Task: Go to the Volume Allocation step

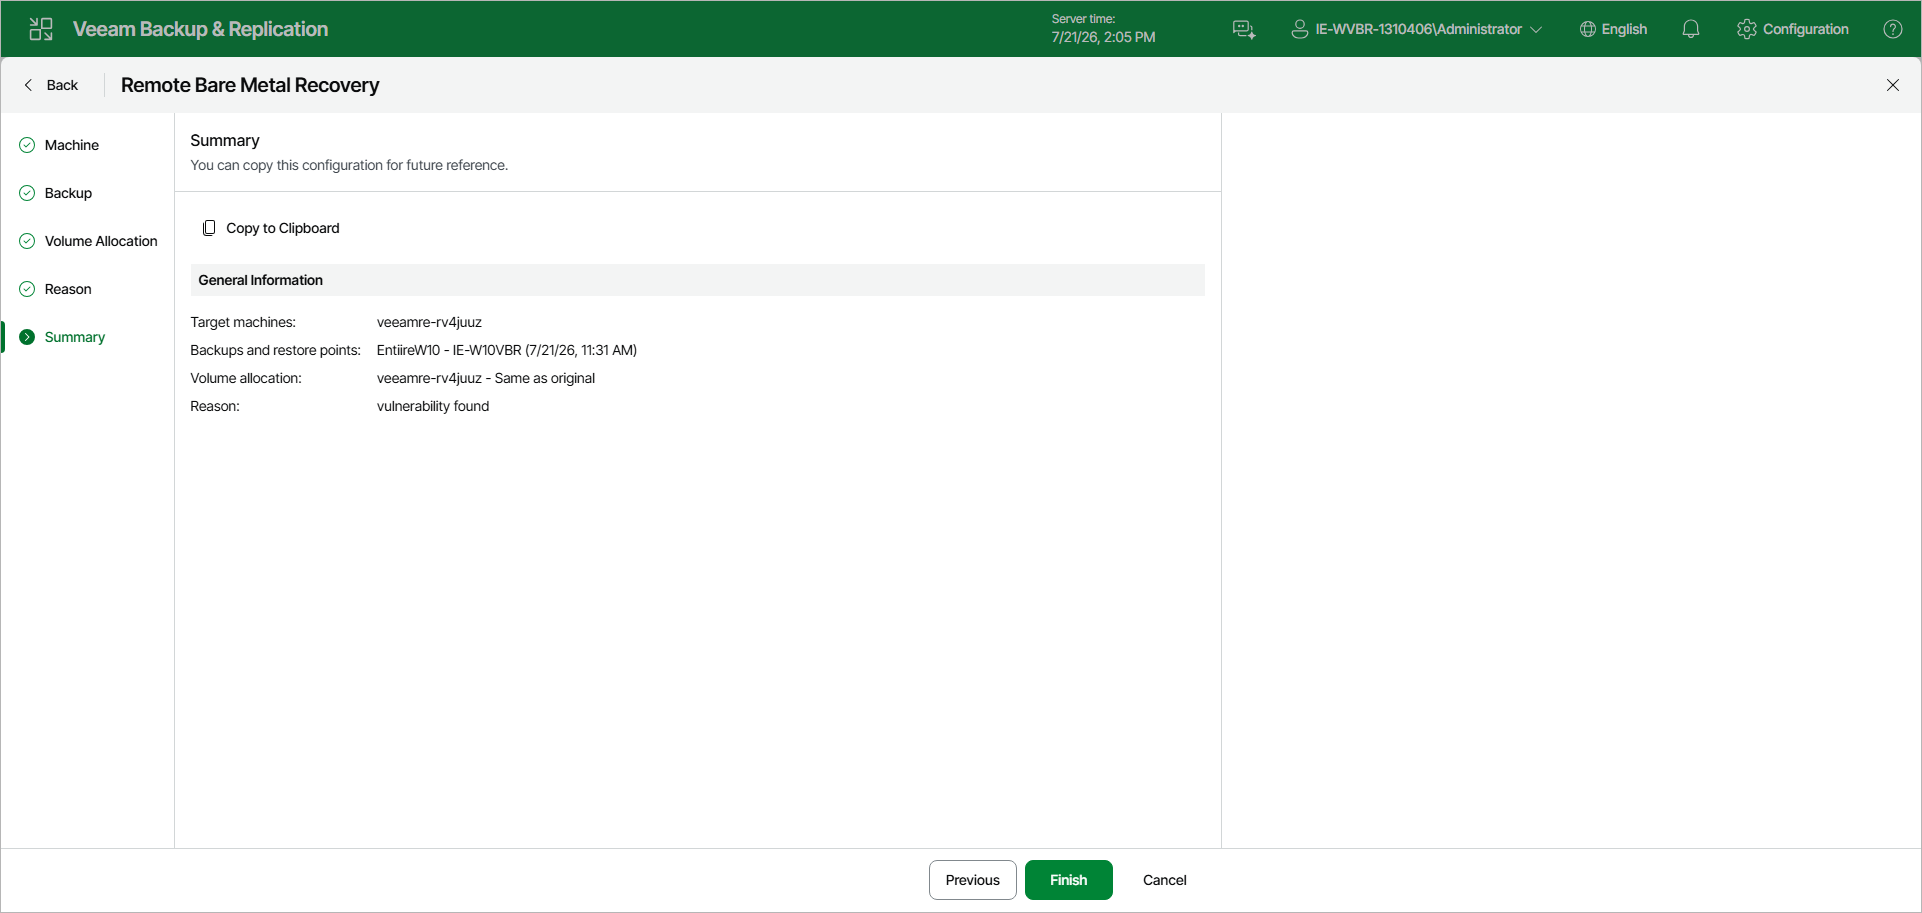Action: point(101,241)
